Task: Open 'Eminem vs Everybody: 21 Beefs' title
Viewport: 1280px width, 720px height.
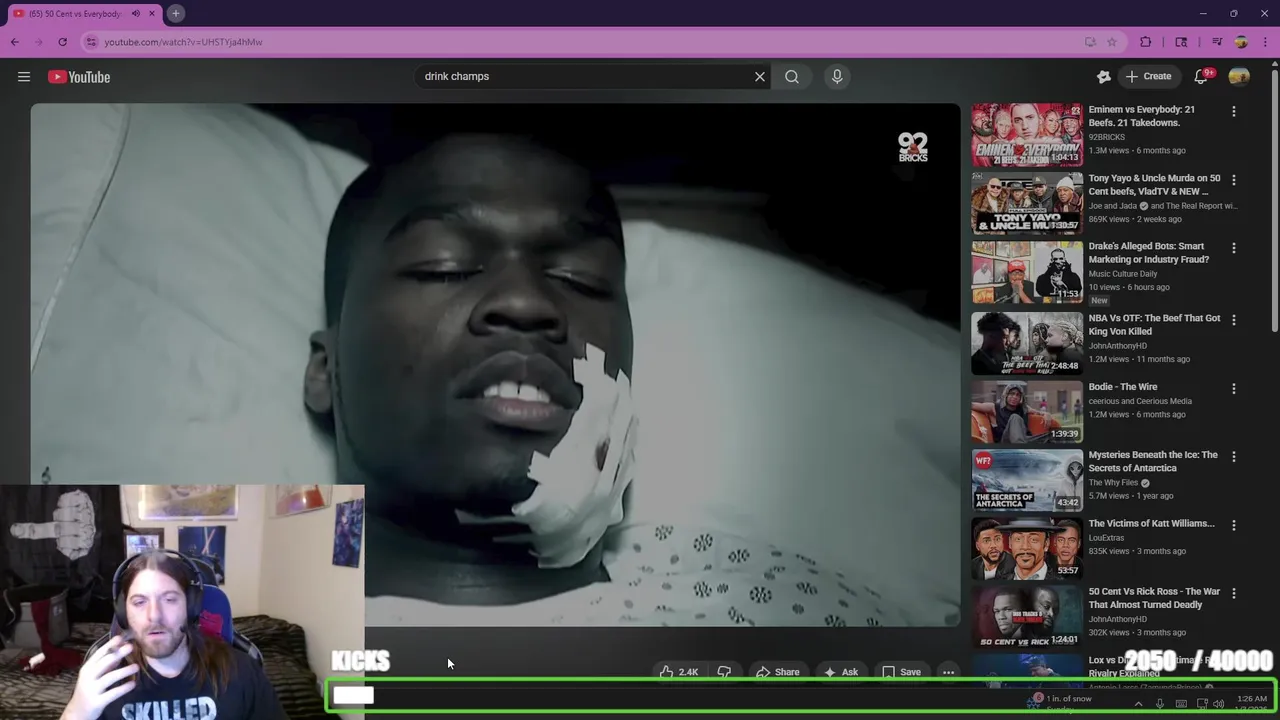Action: click(1141, 116)
